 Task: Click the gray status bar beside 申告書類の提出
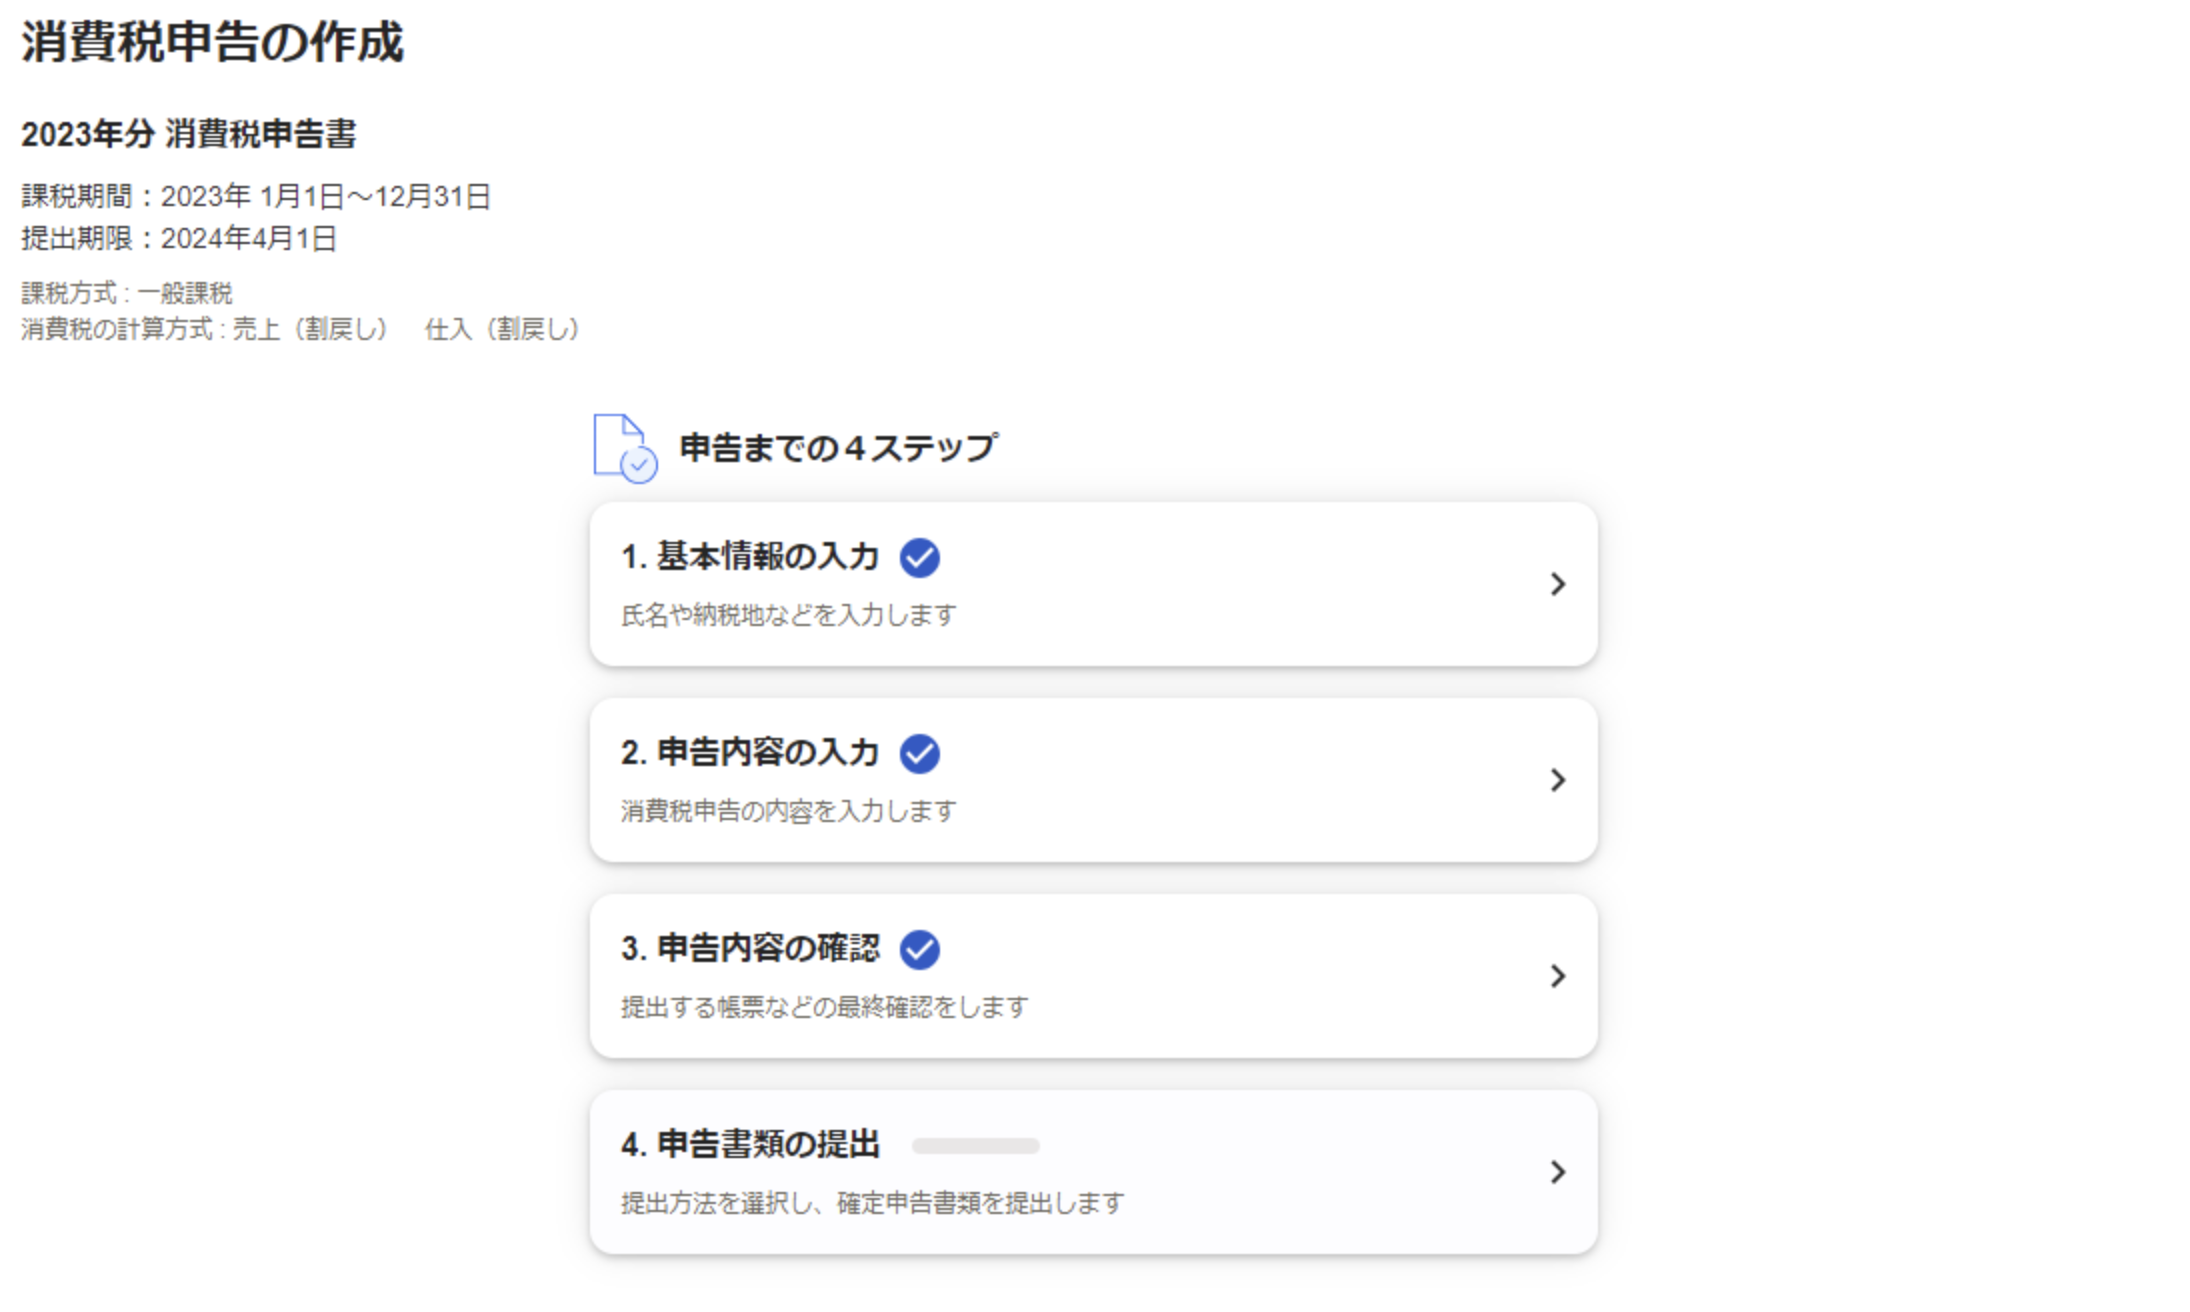point(975,1146)
